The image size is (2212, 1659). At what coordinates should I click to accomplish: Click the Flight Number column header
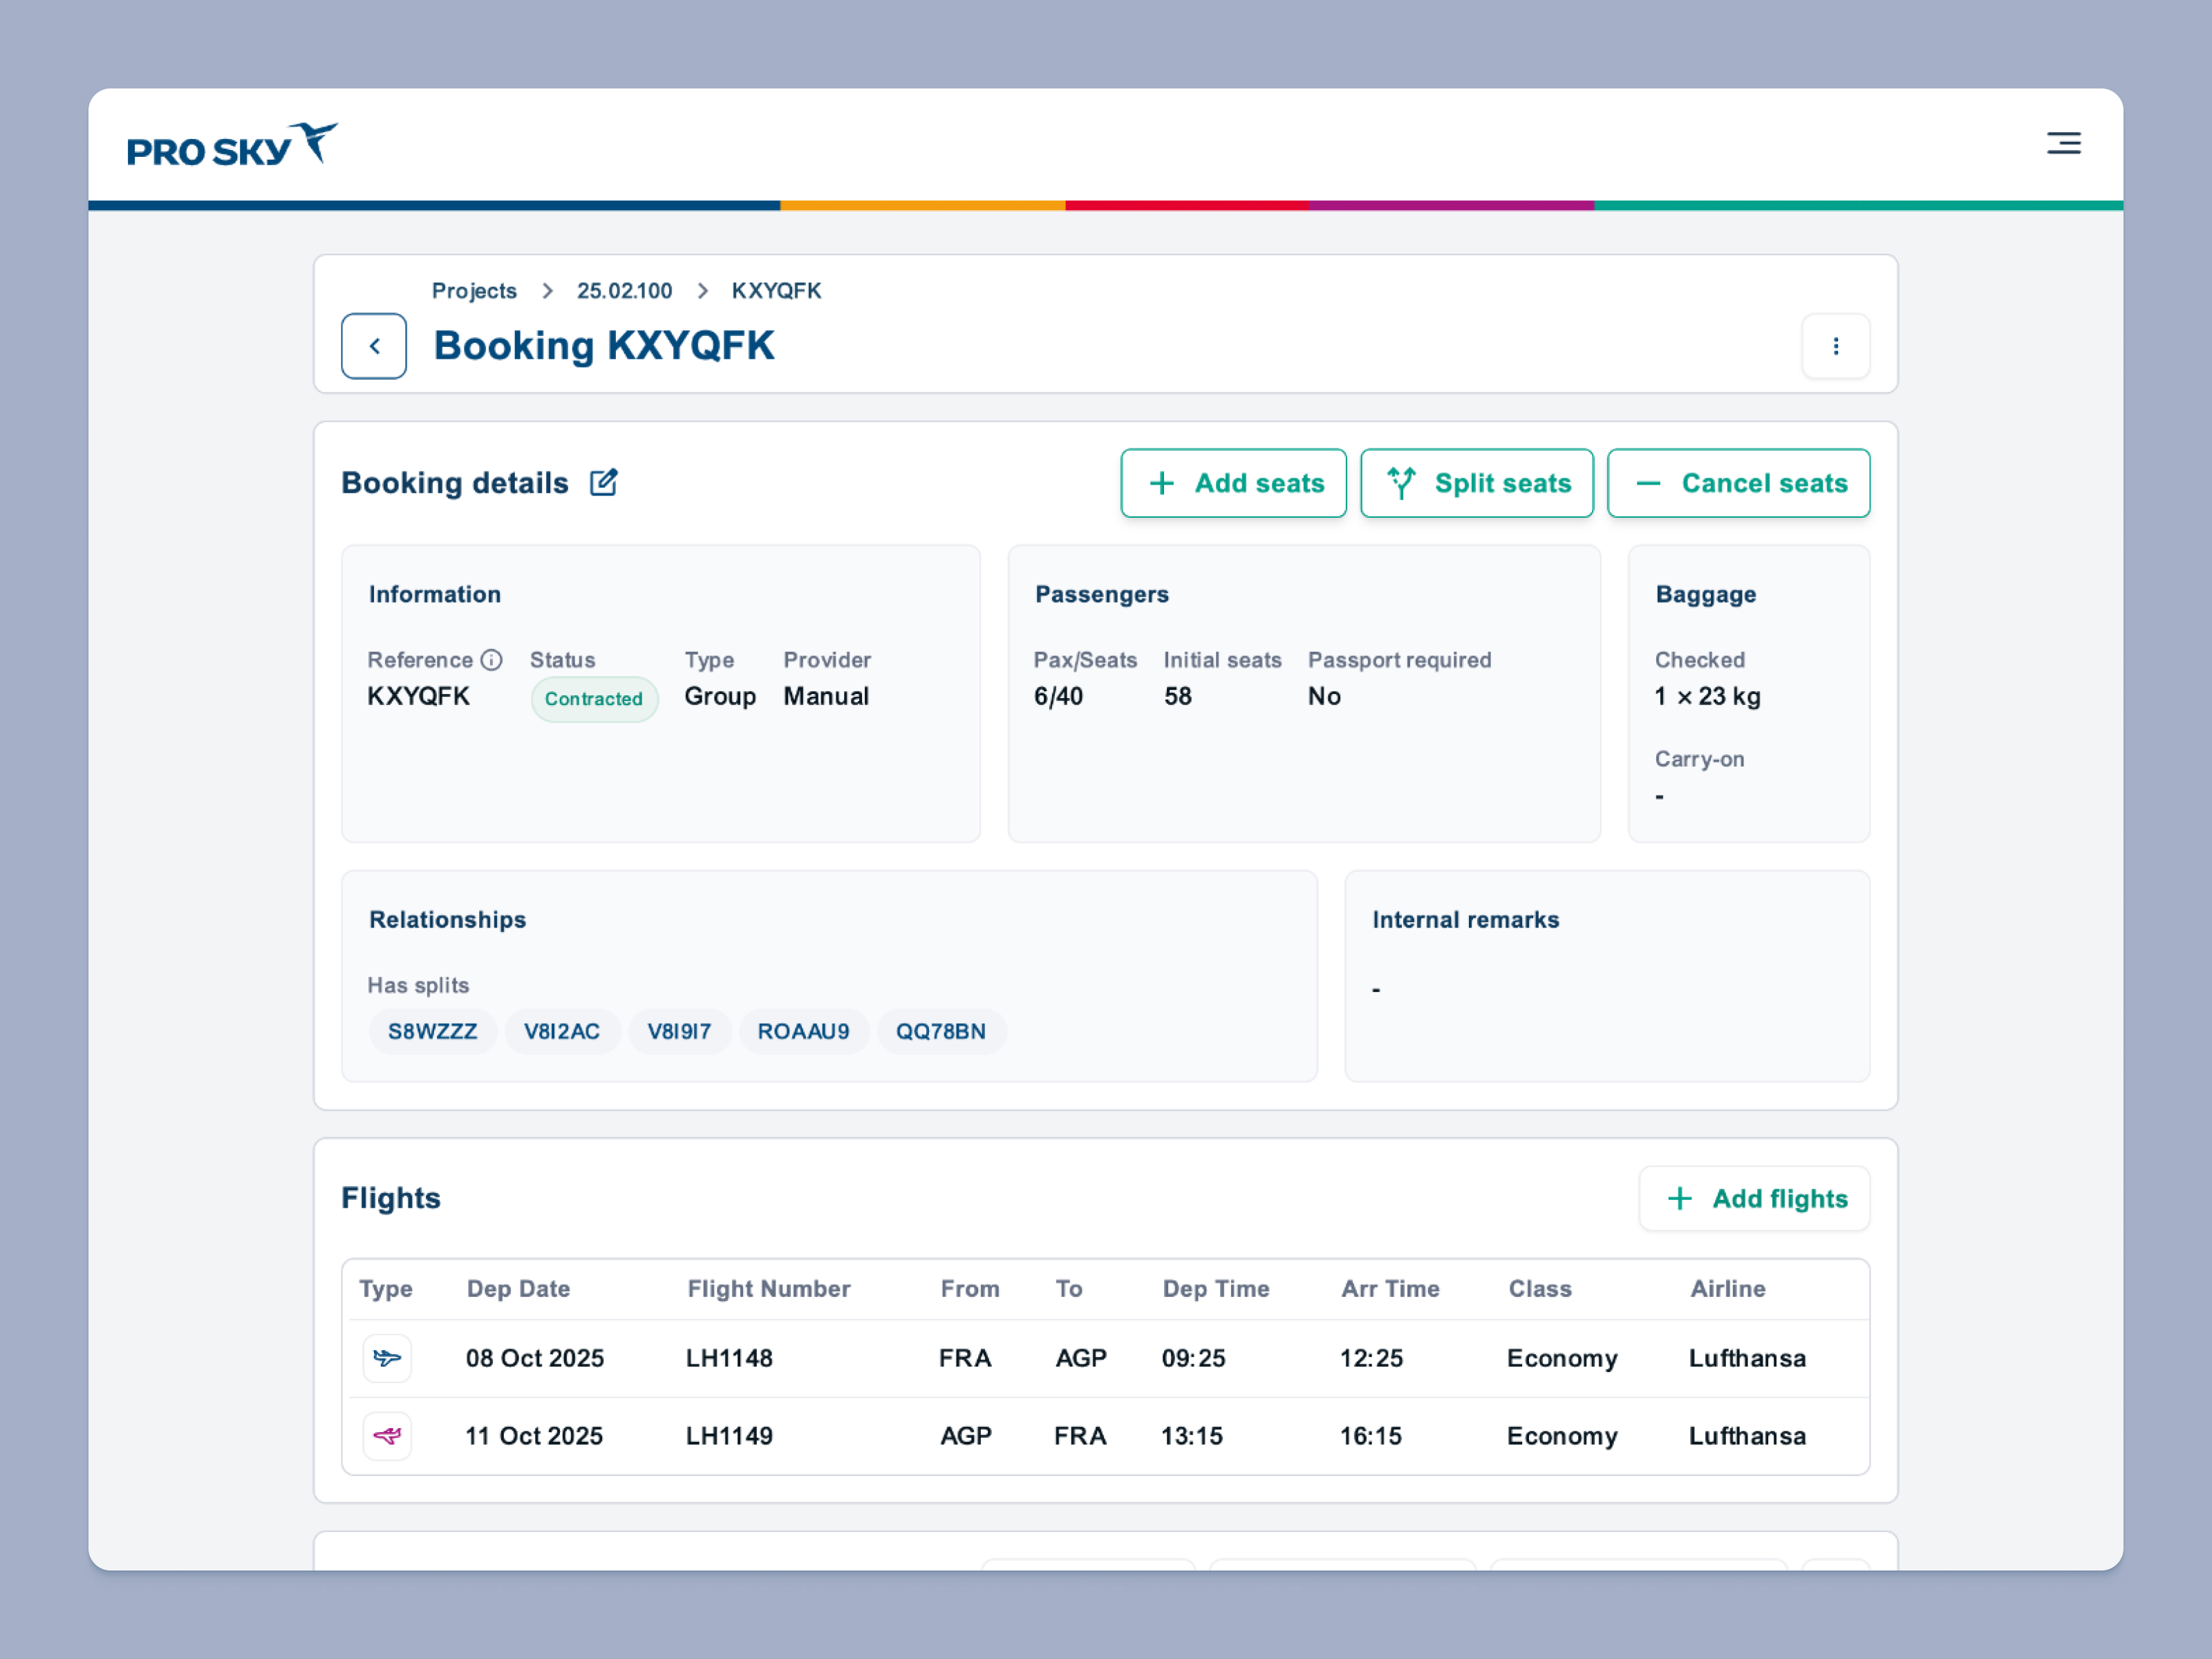[769, 1289]
